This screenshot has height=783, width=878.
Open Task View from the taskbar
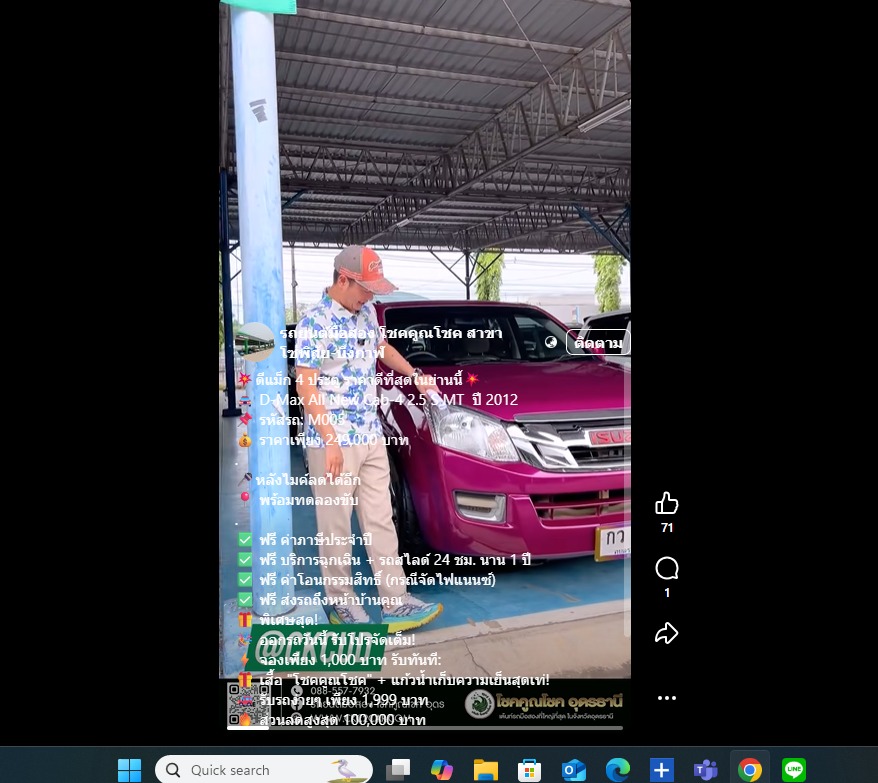point(398,770)
